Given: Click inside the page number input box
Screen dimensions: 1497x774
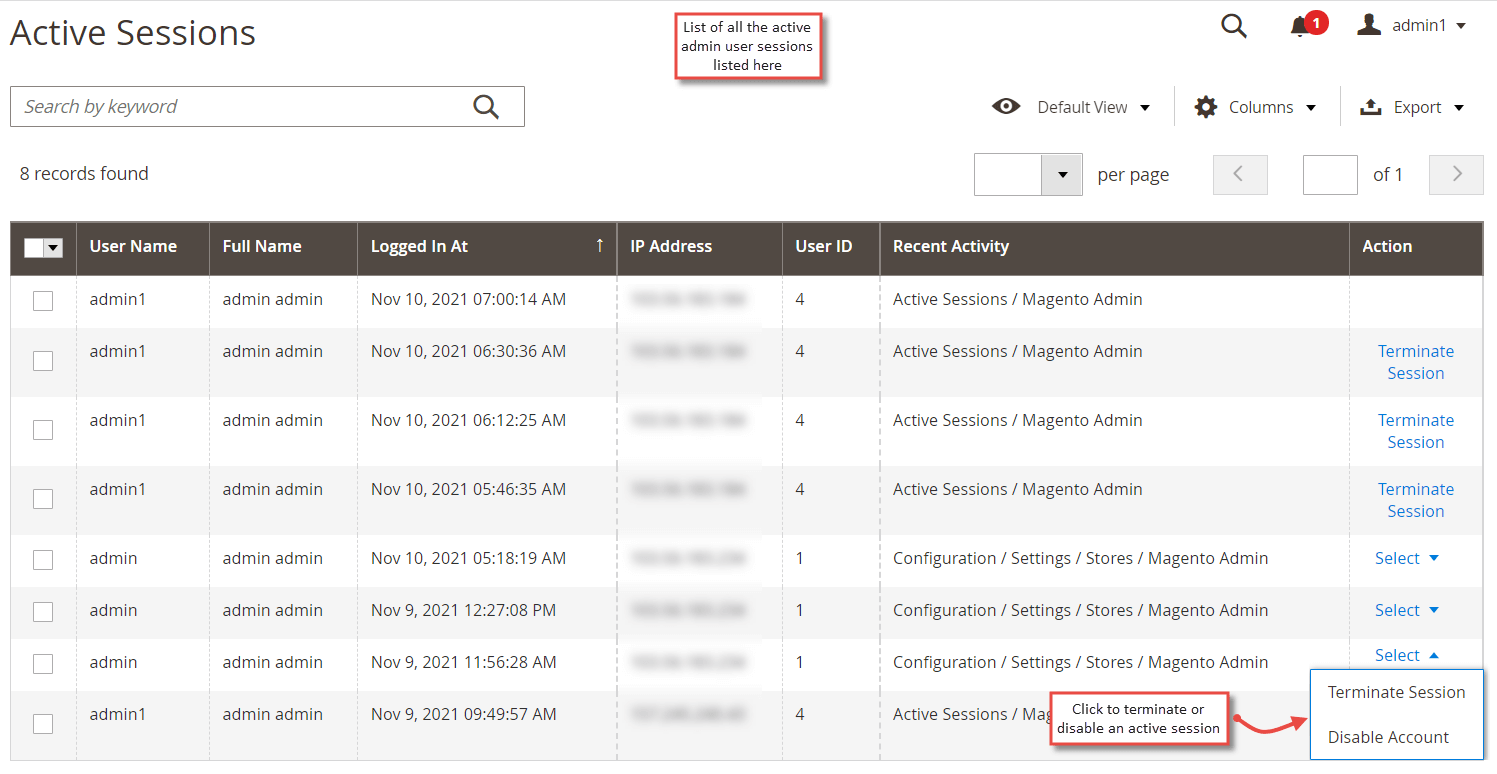Looking at the screenshot, I should click(1330, 174).
